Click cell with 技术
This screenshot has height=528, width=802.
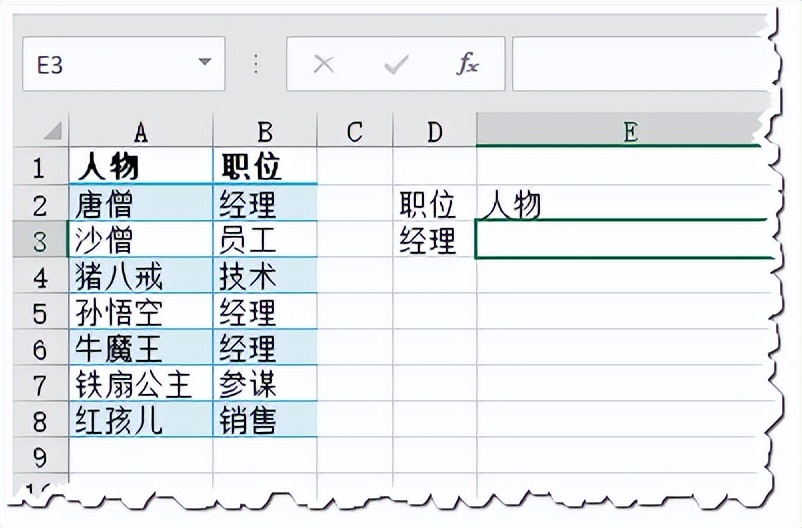coord(264,275)
